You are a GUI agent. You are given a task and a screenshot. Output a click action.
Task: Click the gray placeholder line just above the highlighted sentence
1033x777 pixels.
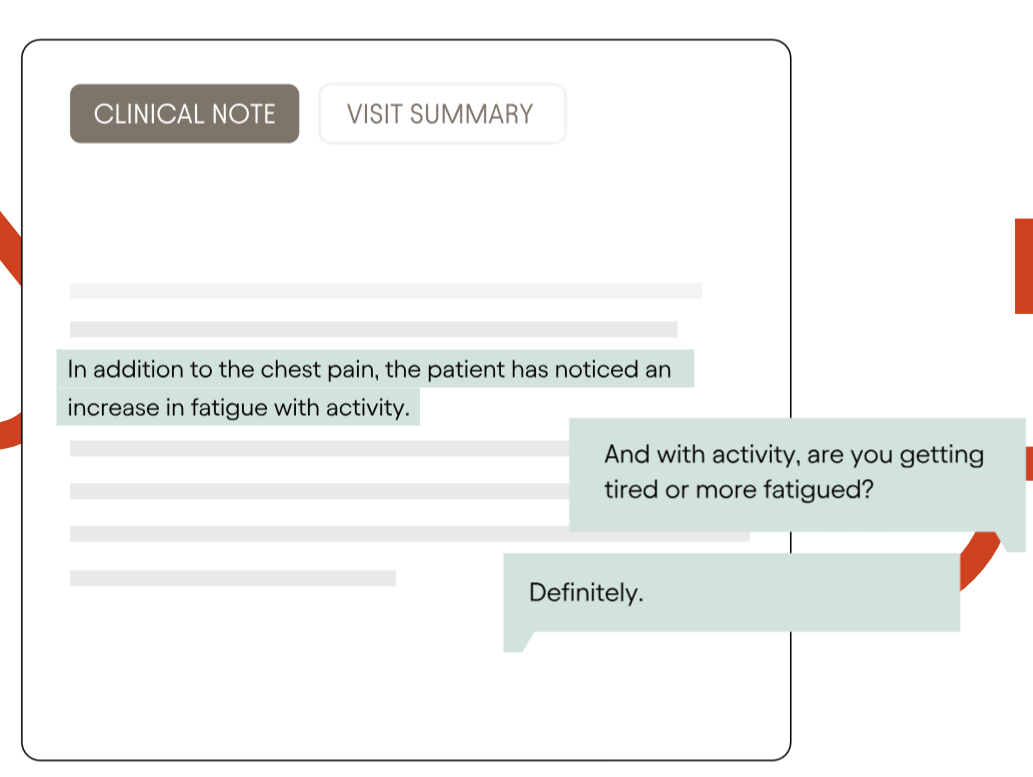(374, 329)
